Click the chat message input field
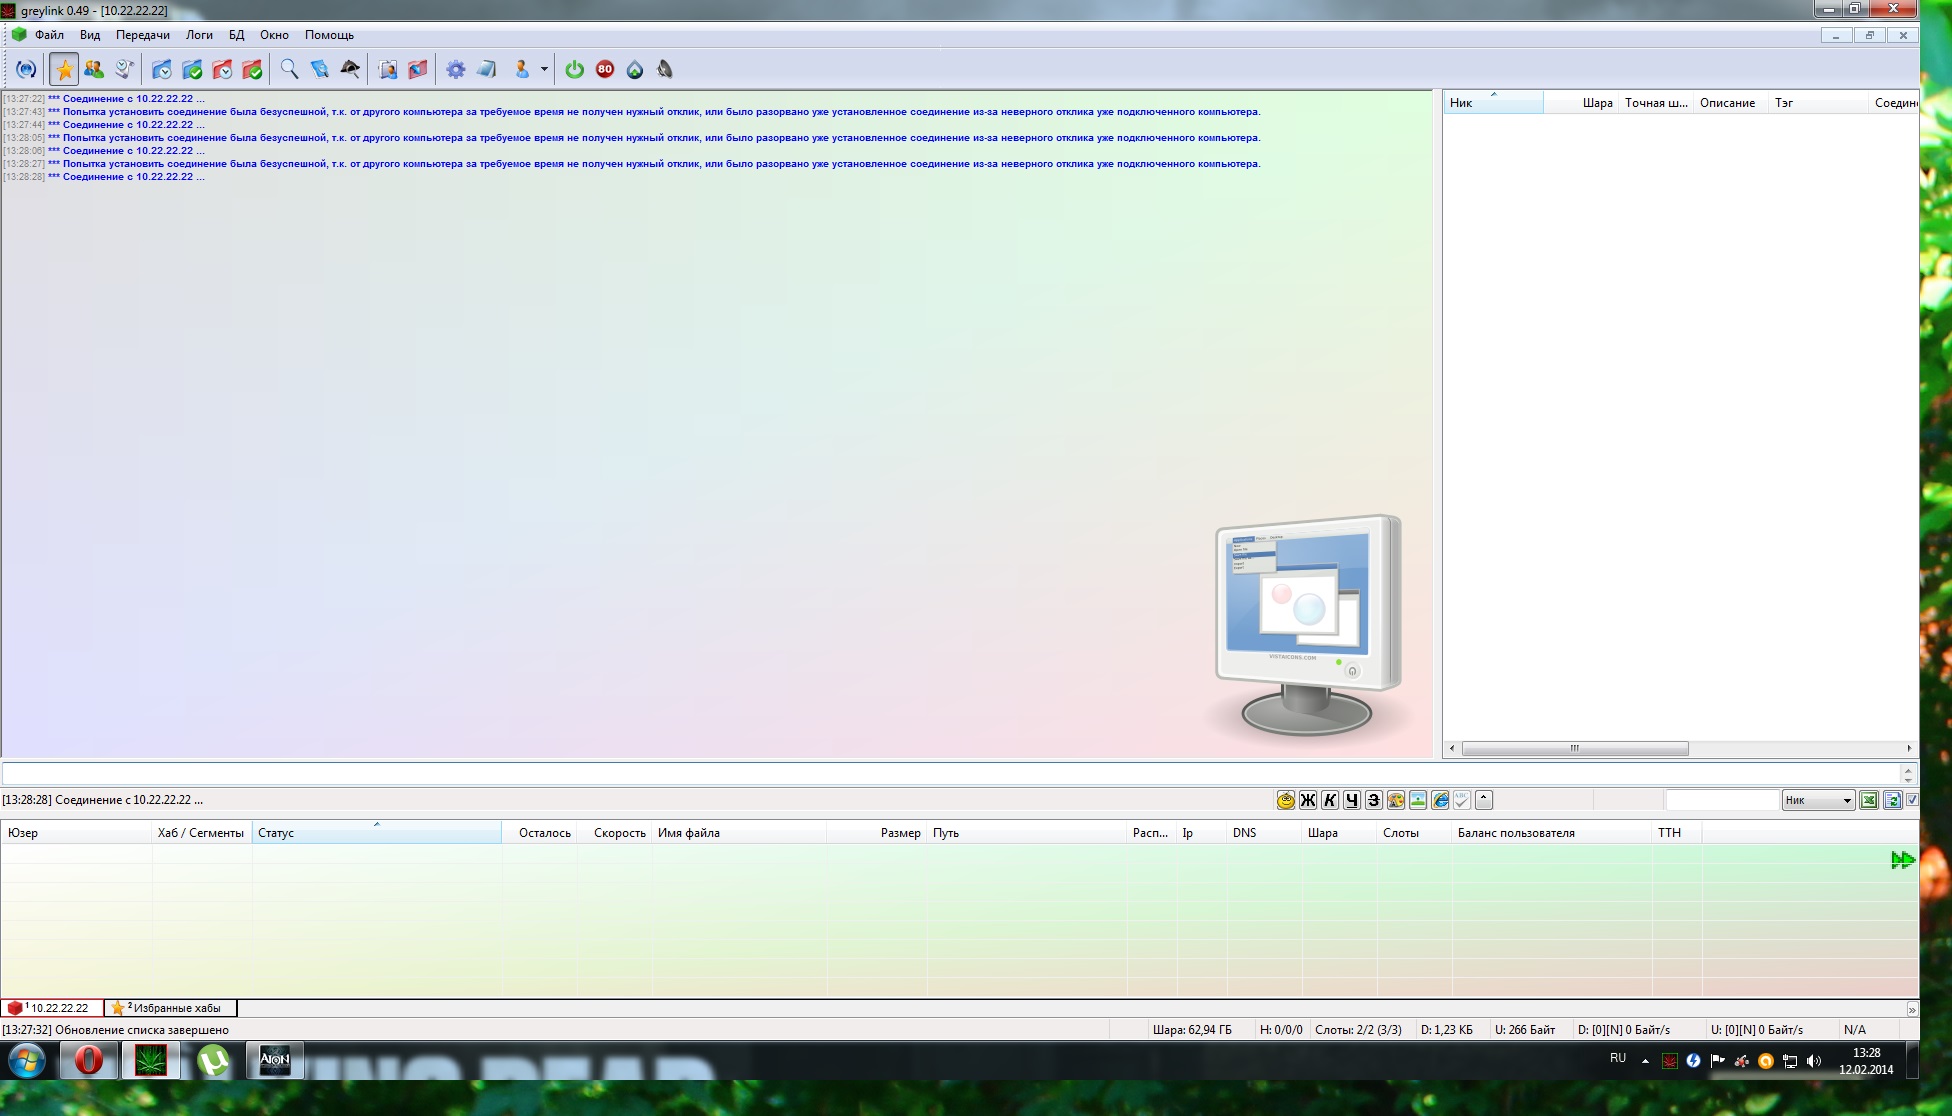The image size is (1952, 1116). (950, 773)
